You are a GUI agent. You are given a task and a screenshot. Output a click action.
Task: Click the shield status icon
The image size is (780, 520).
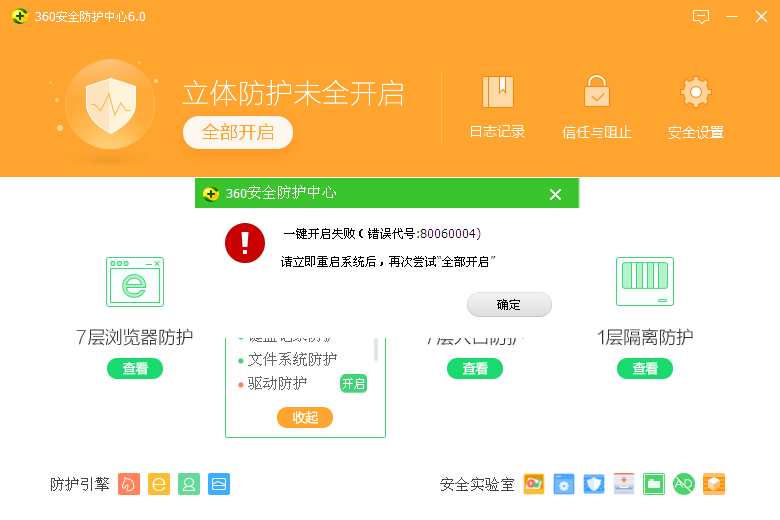110,105
